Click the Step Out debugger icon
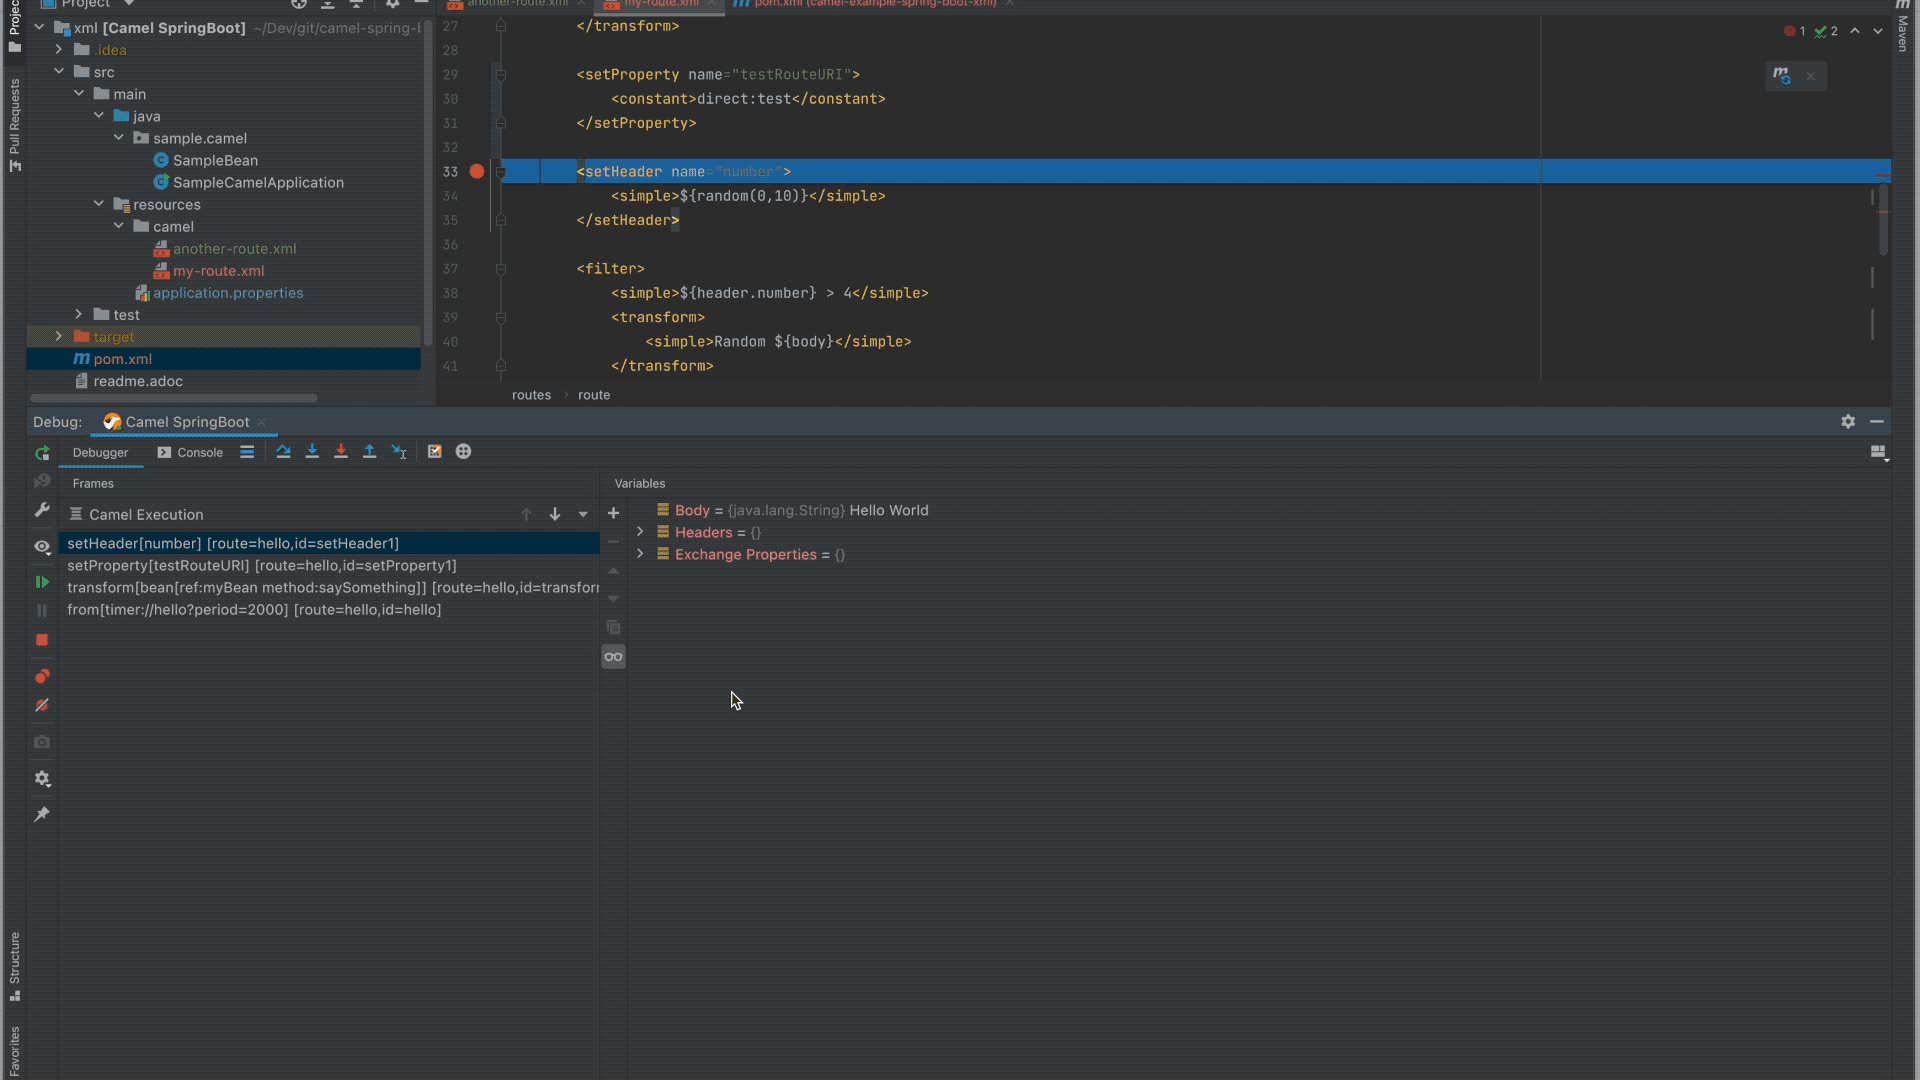This screenshot has height=1080, width=1920. [x=369, y=451]
